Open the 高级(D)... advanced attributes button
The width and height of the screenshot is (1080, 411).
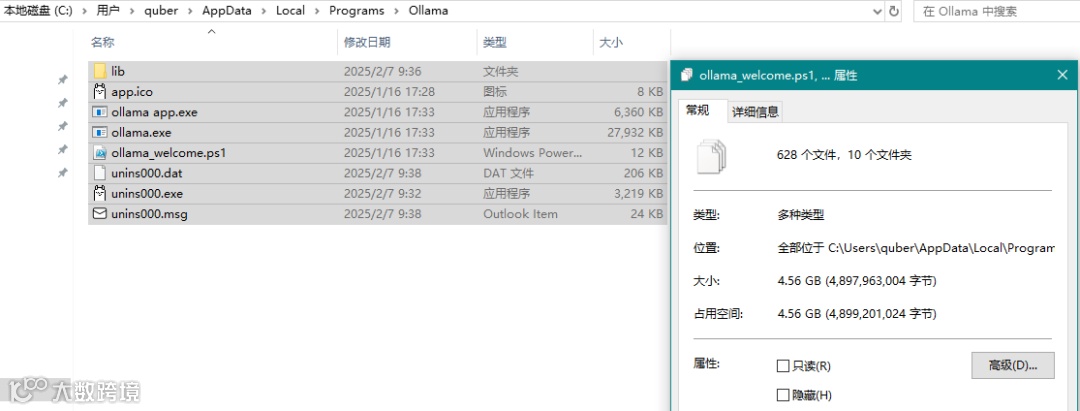click(x=1012, y=365)
